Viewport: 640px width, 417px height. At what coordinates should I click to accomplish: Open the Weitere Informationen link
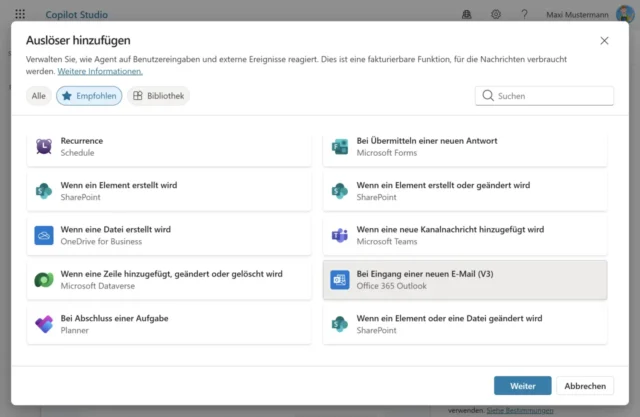tap(100, 72)
